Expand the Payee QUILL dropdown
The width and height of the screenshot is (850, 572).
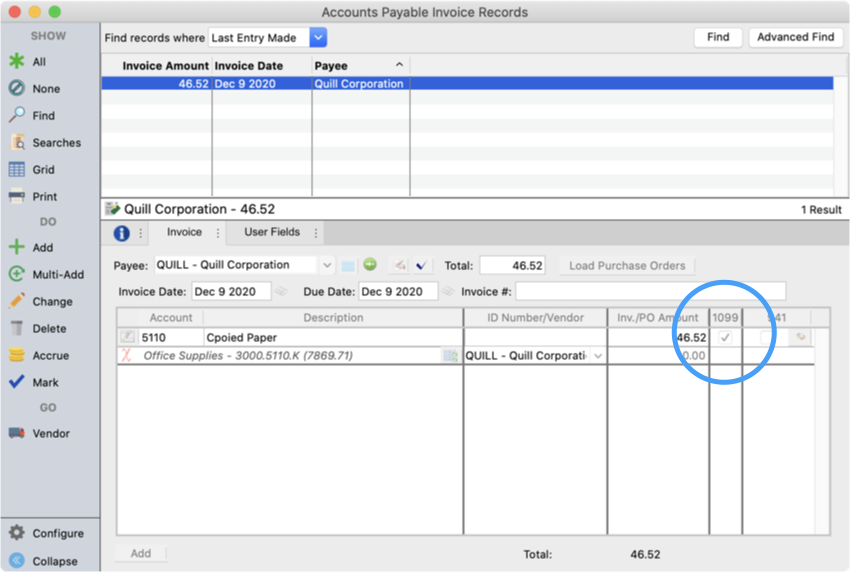pos(326,265)
